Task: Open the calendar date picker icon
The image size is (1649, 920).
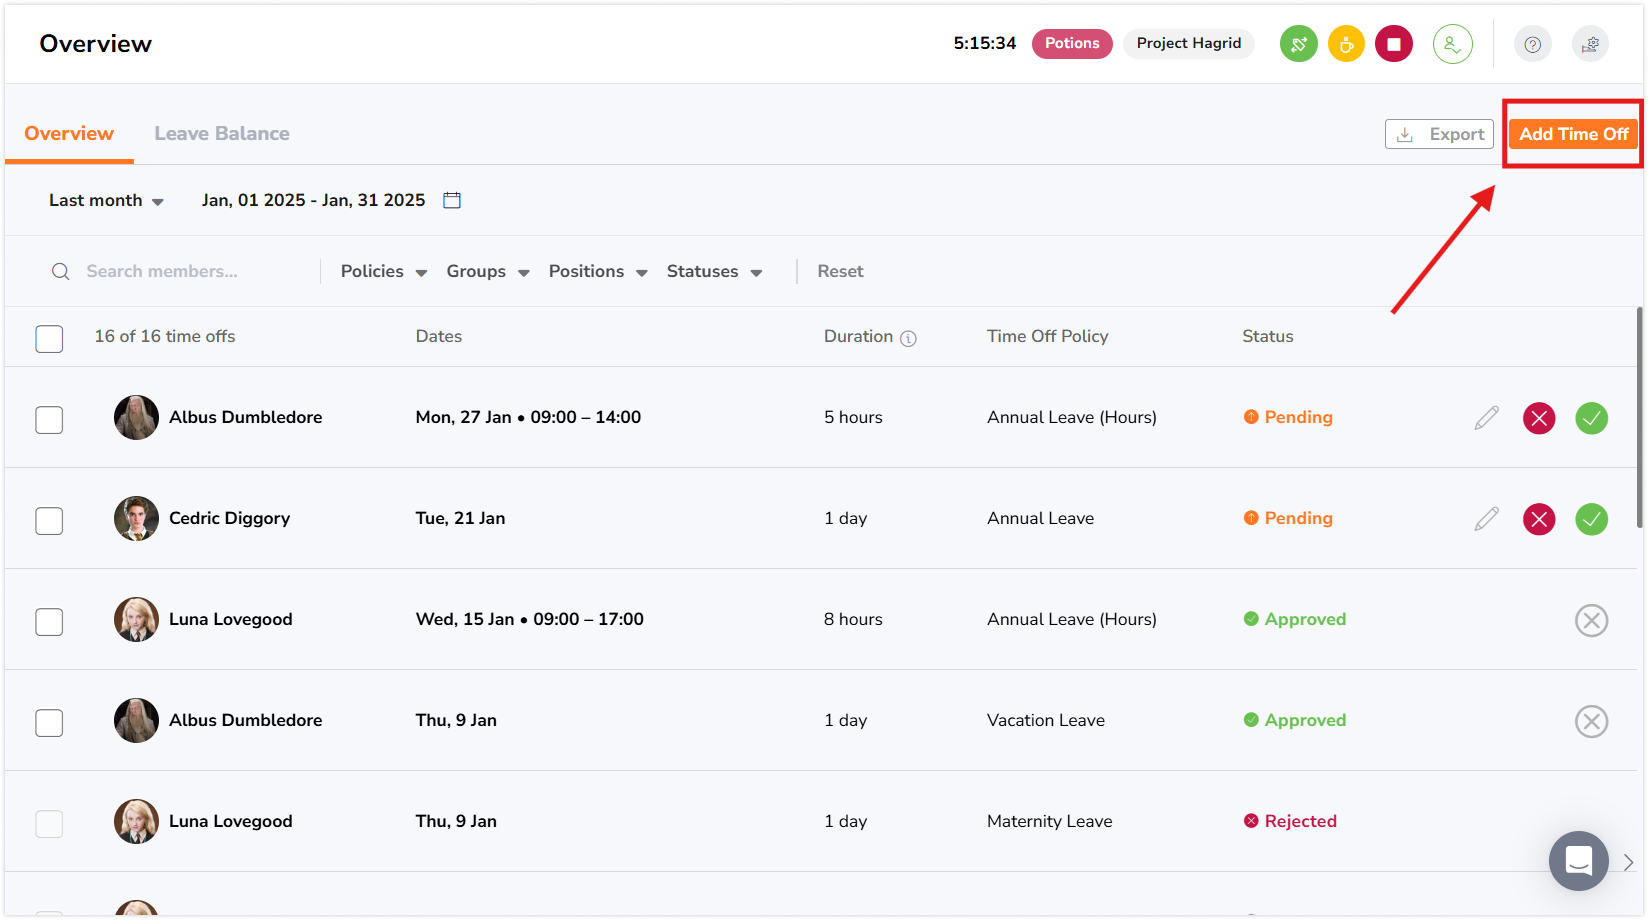Action: pos(452,200)
